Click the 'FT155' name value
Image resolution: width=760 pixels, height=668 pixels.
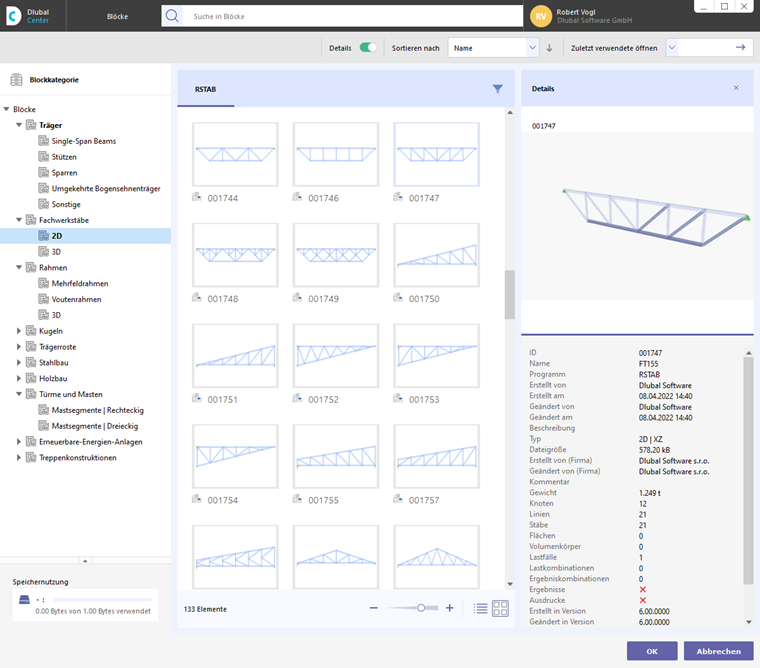(x=648, y=364)
